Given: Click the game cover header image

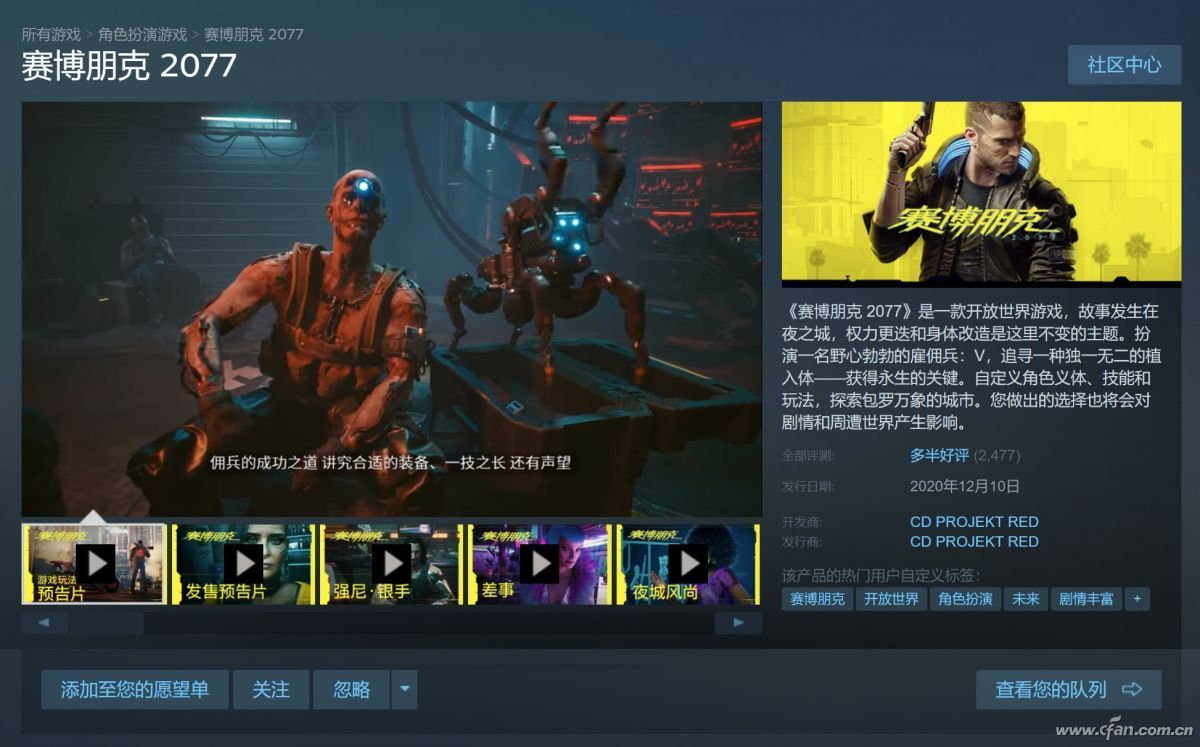Looking at the screenshot, I should [x=981, y=194].
